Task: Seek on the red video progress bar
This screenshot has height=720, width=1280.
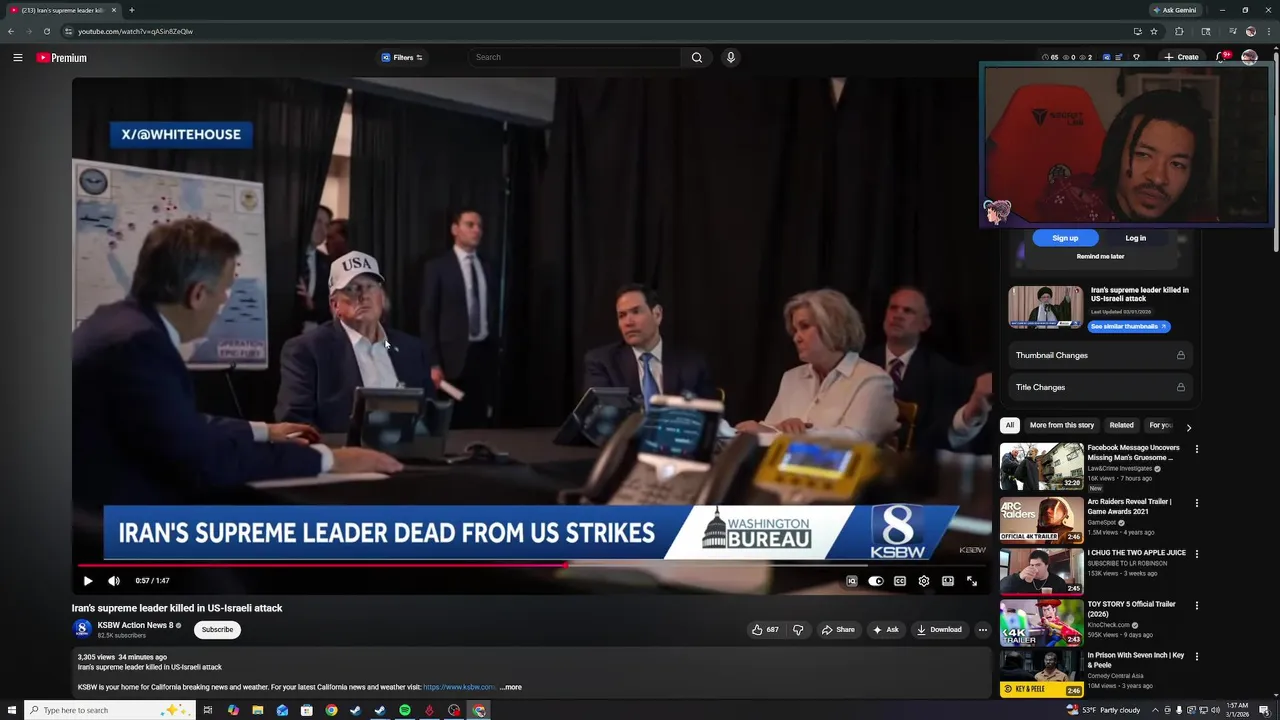Action: [531, 565]
